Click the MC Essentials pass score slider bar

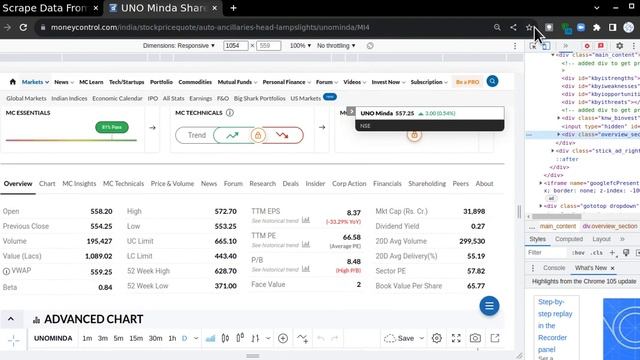(x=71, y=140)
